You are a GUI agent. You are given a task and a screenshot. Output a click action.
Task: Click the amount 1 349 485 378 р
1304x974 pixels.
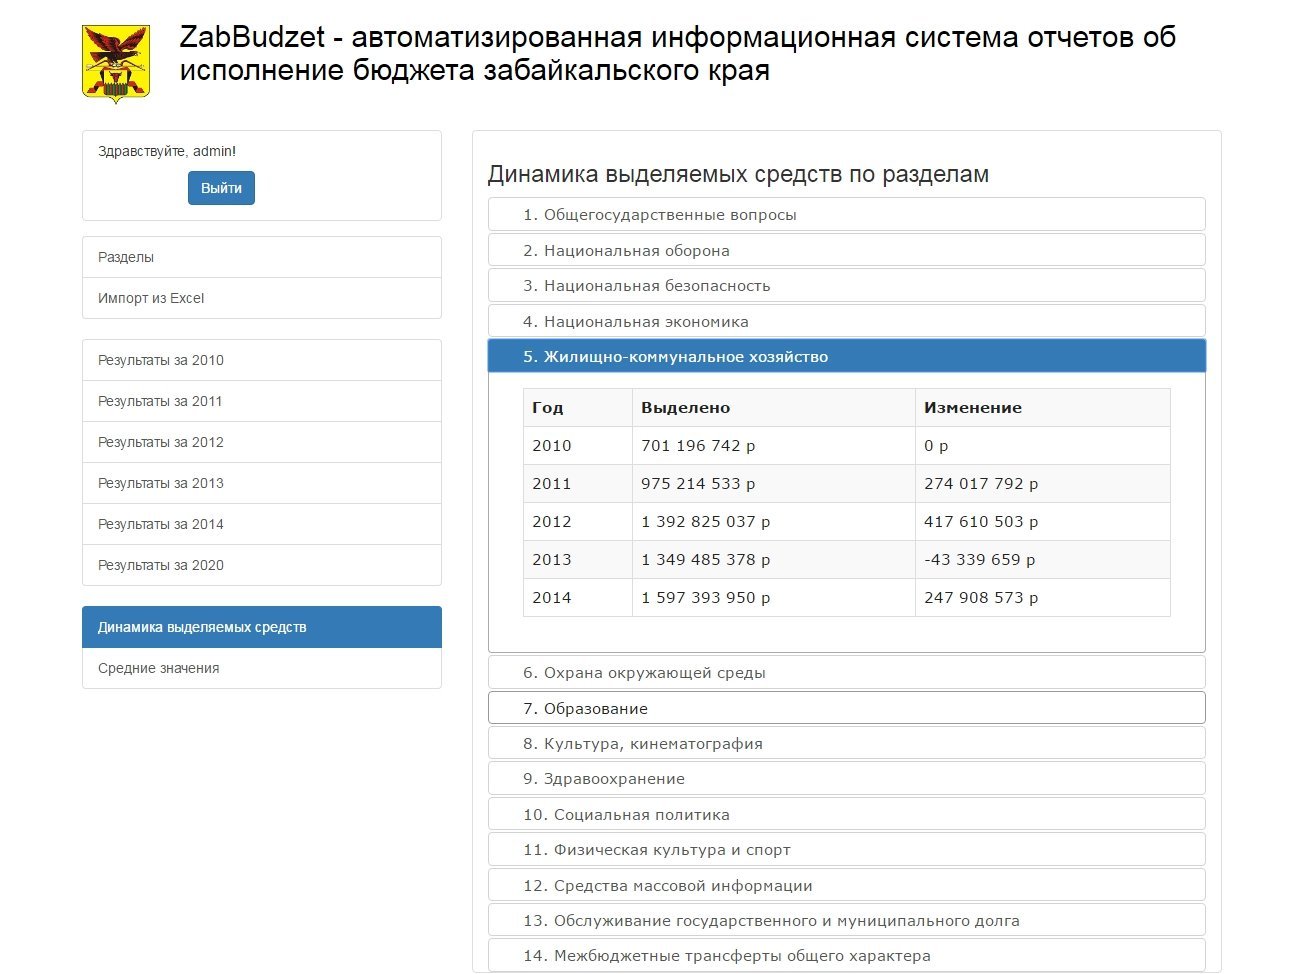click(x=706, y=560)
